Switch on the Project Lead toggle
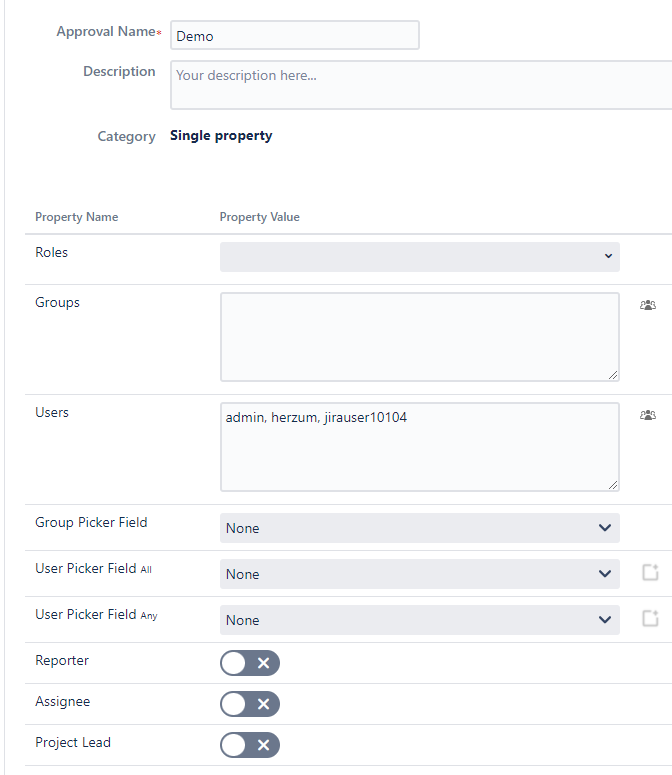This screenshot has height=775, width=672. tap(250, 745)
